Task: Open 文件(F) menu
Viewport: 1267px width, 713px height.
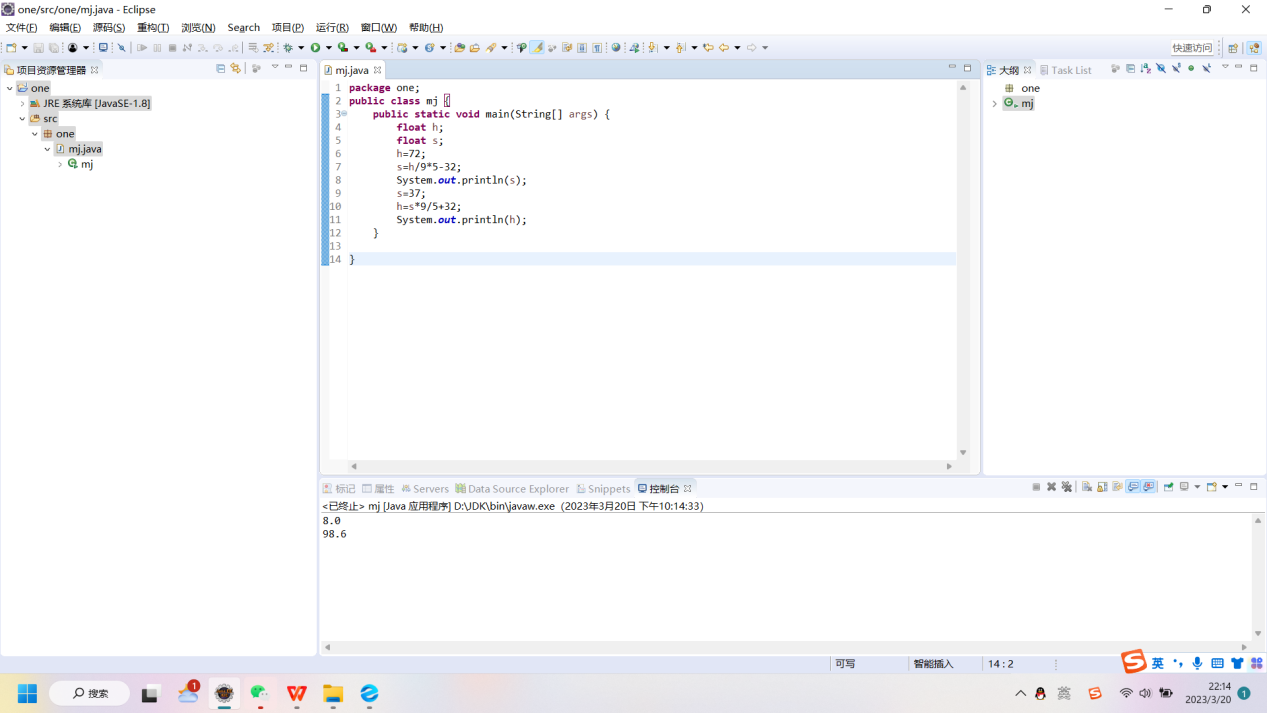Action: coord(21,27)
